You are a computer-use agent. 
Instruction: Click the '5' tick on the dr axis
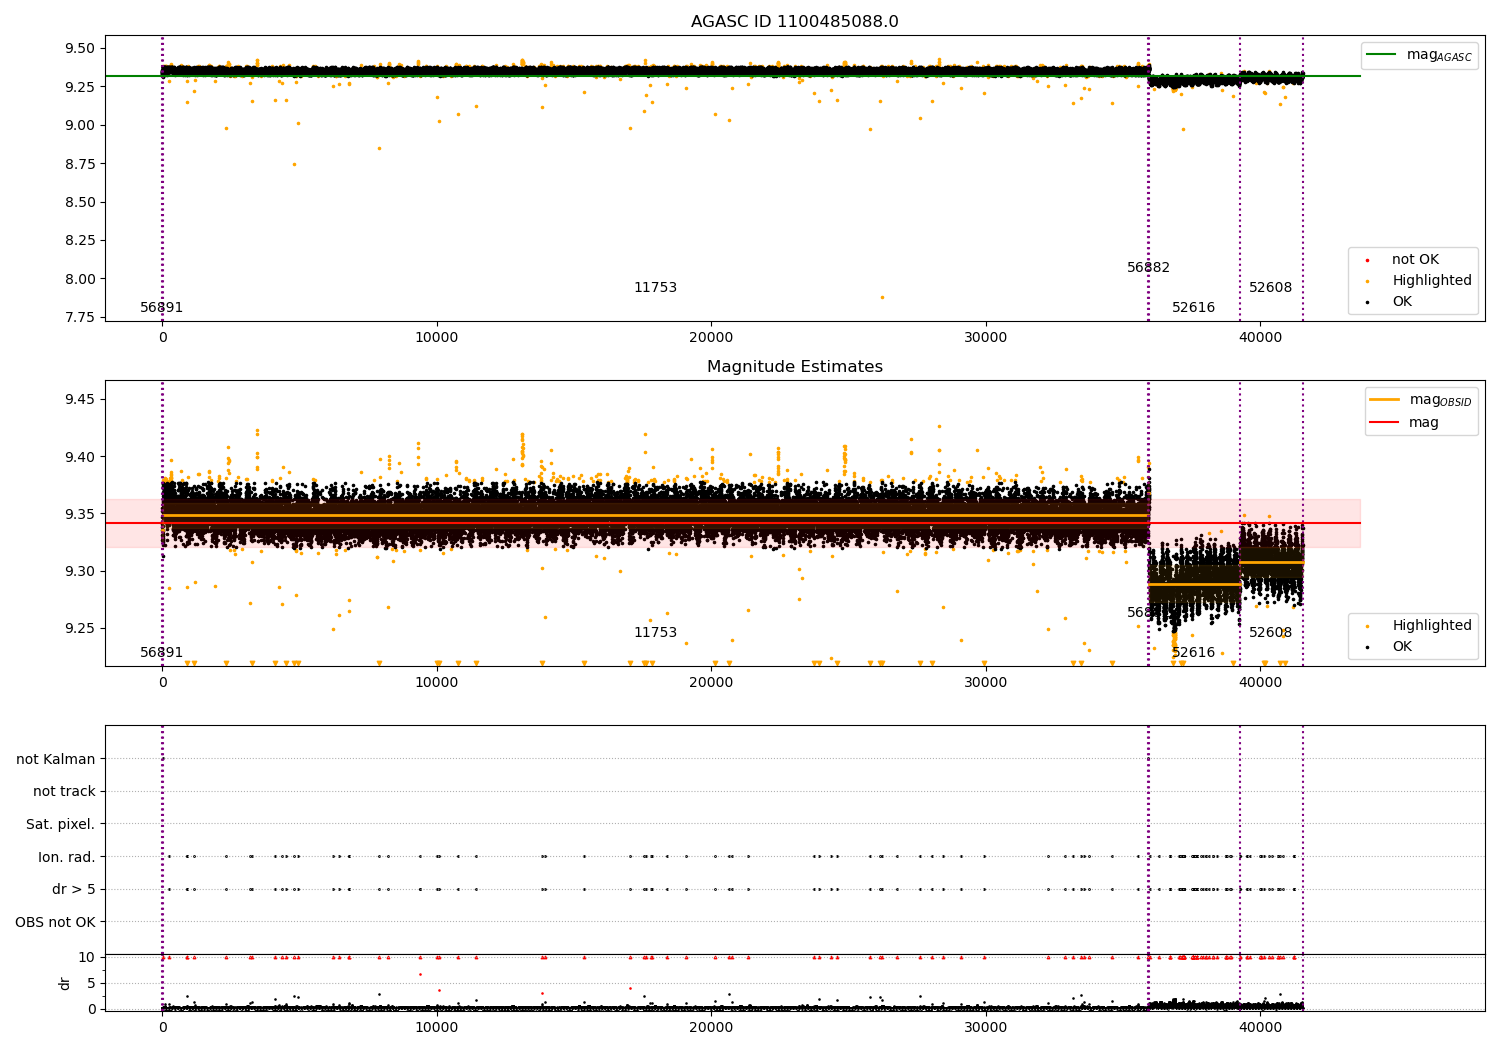(x=91, y=984)
